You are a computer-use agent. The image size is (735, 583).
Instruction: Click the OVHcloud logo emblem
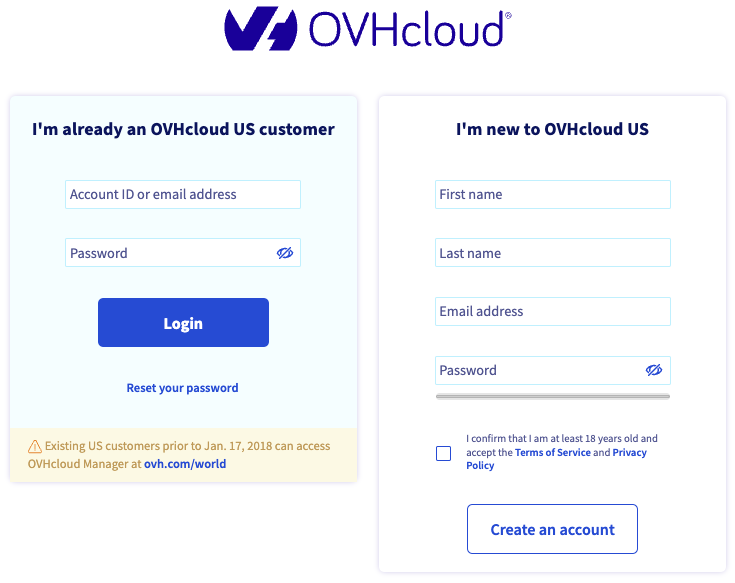pyautogui.click(x=261, y=29)
